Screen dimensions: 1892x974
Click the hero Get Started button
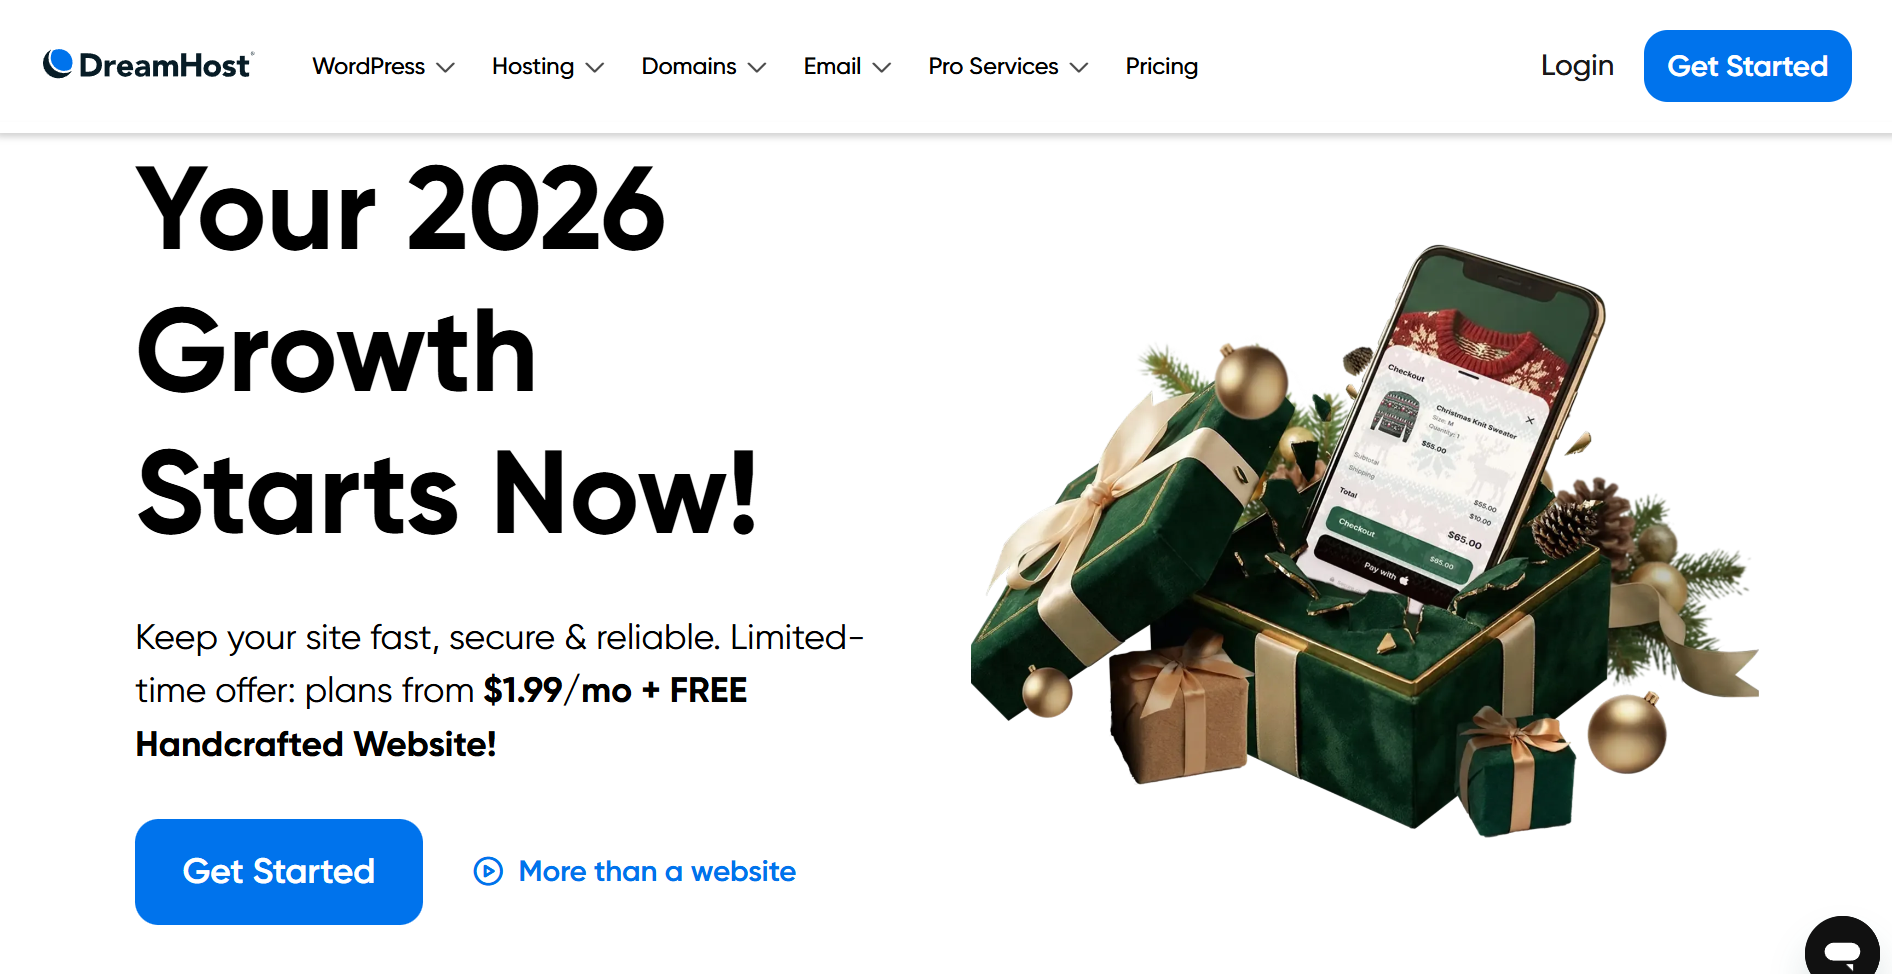(x=279, y=872)
